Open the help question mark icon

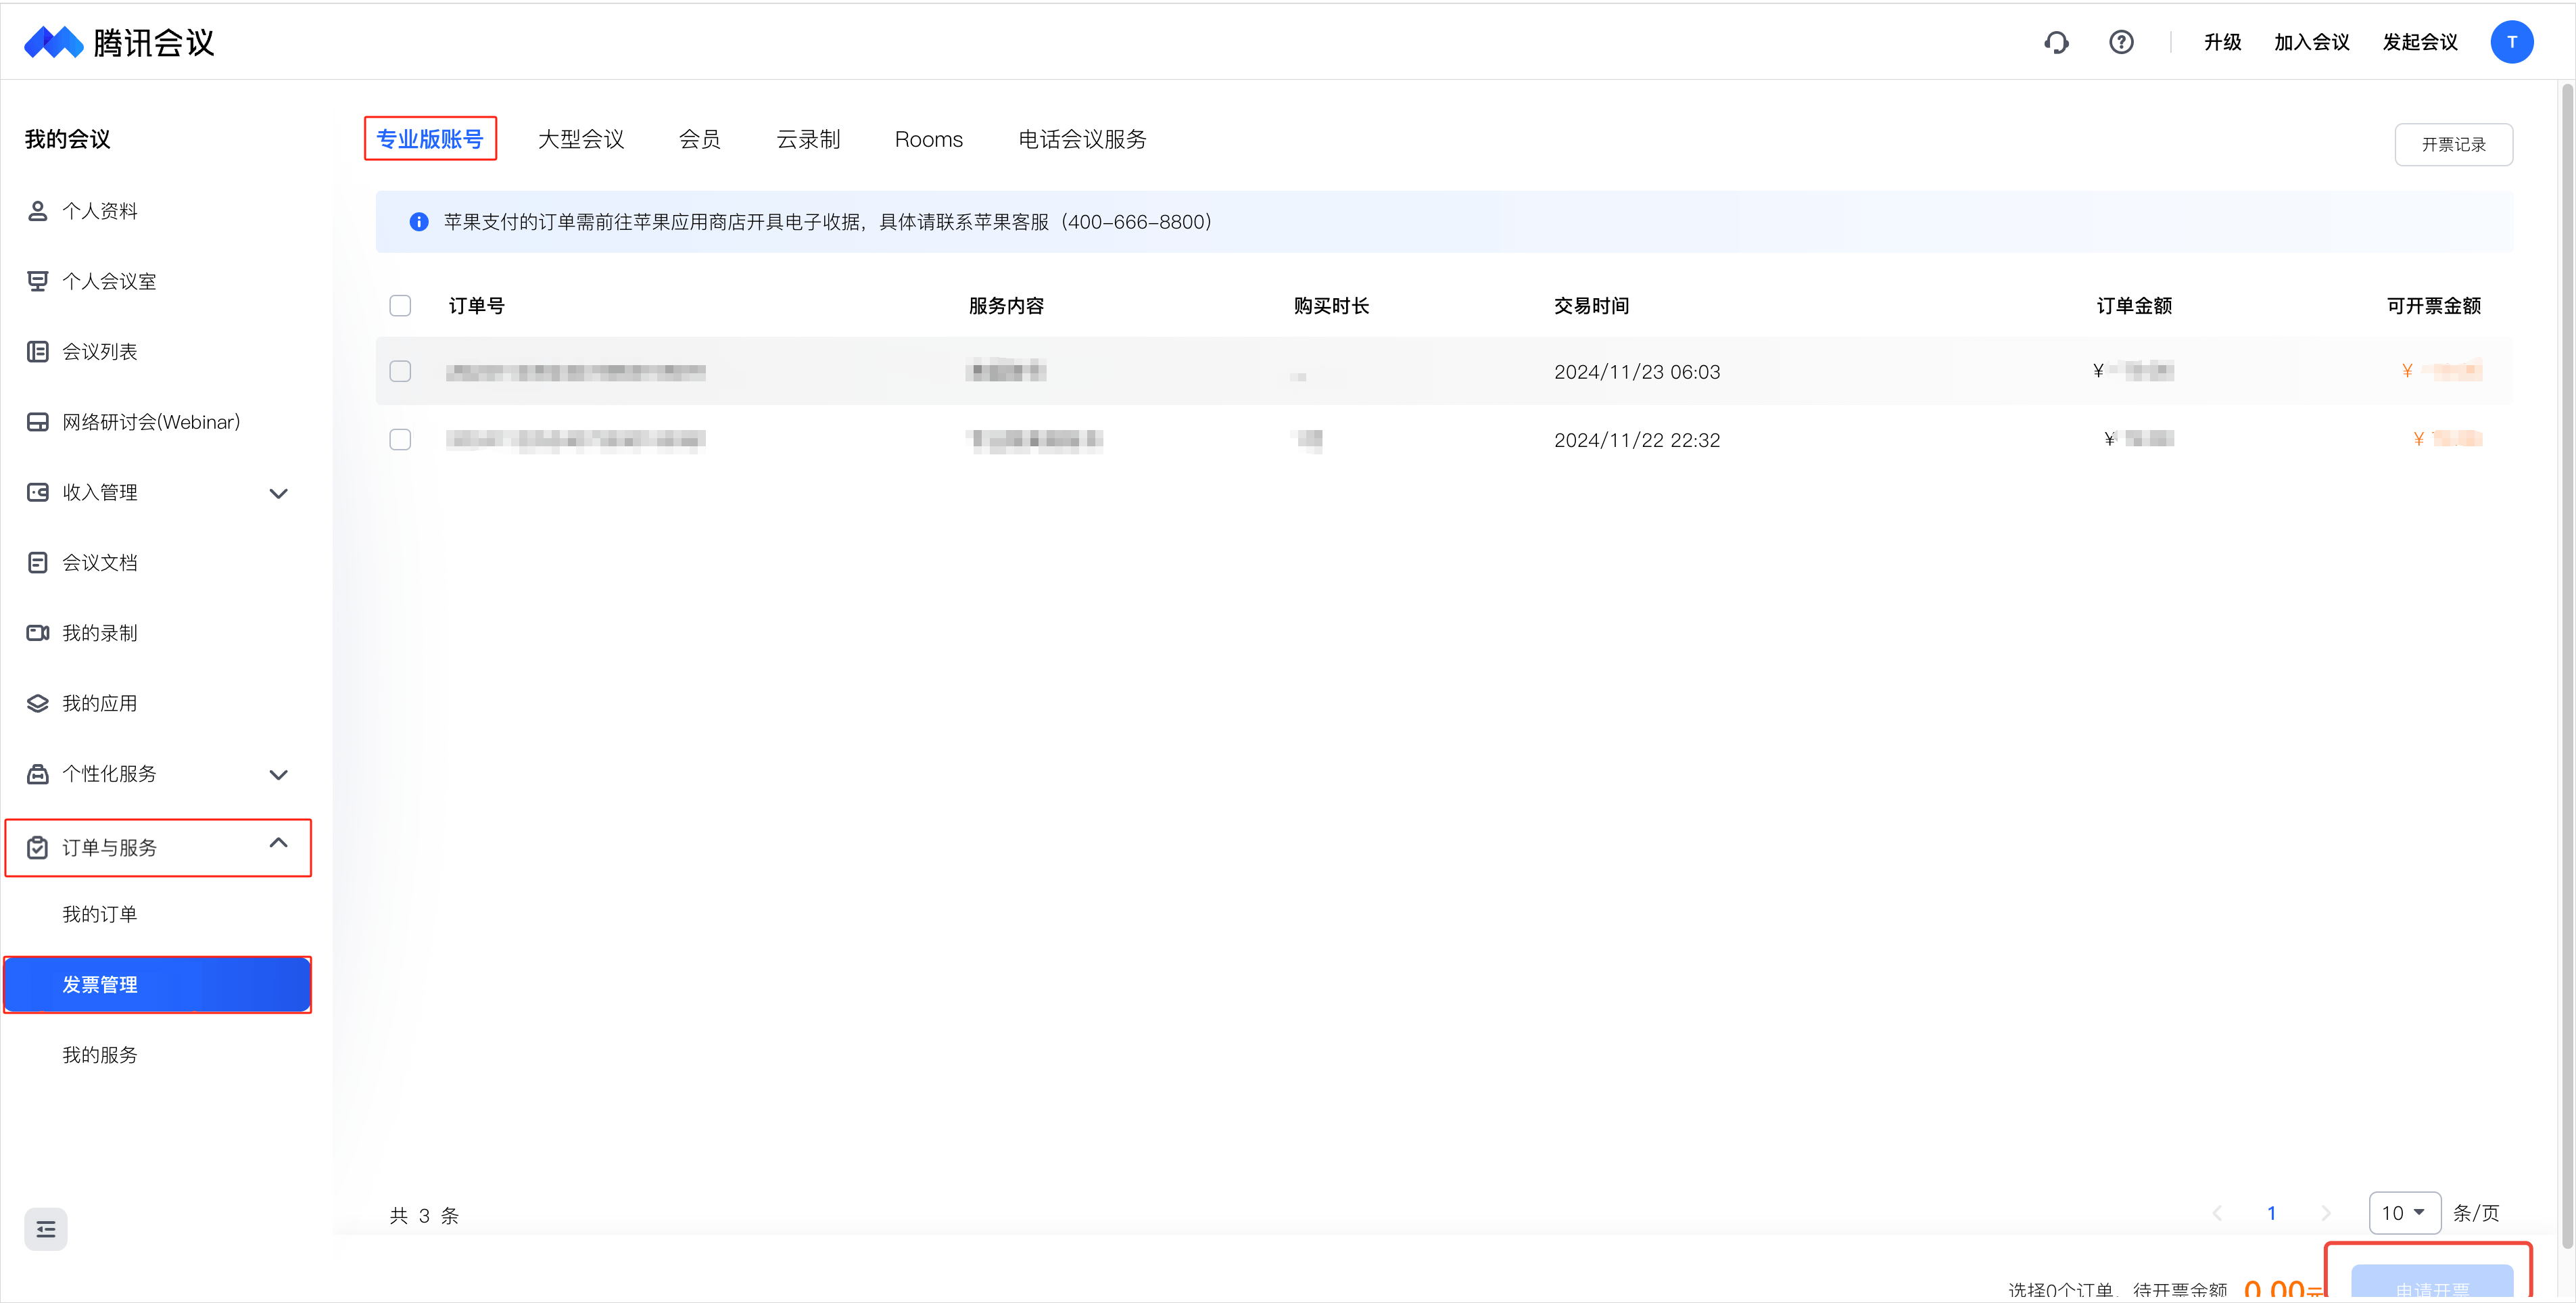2121,42
